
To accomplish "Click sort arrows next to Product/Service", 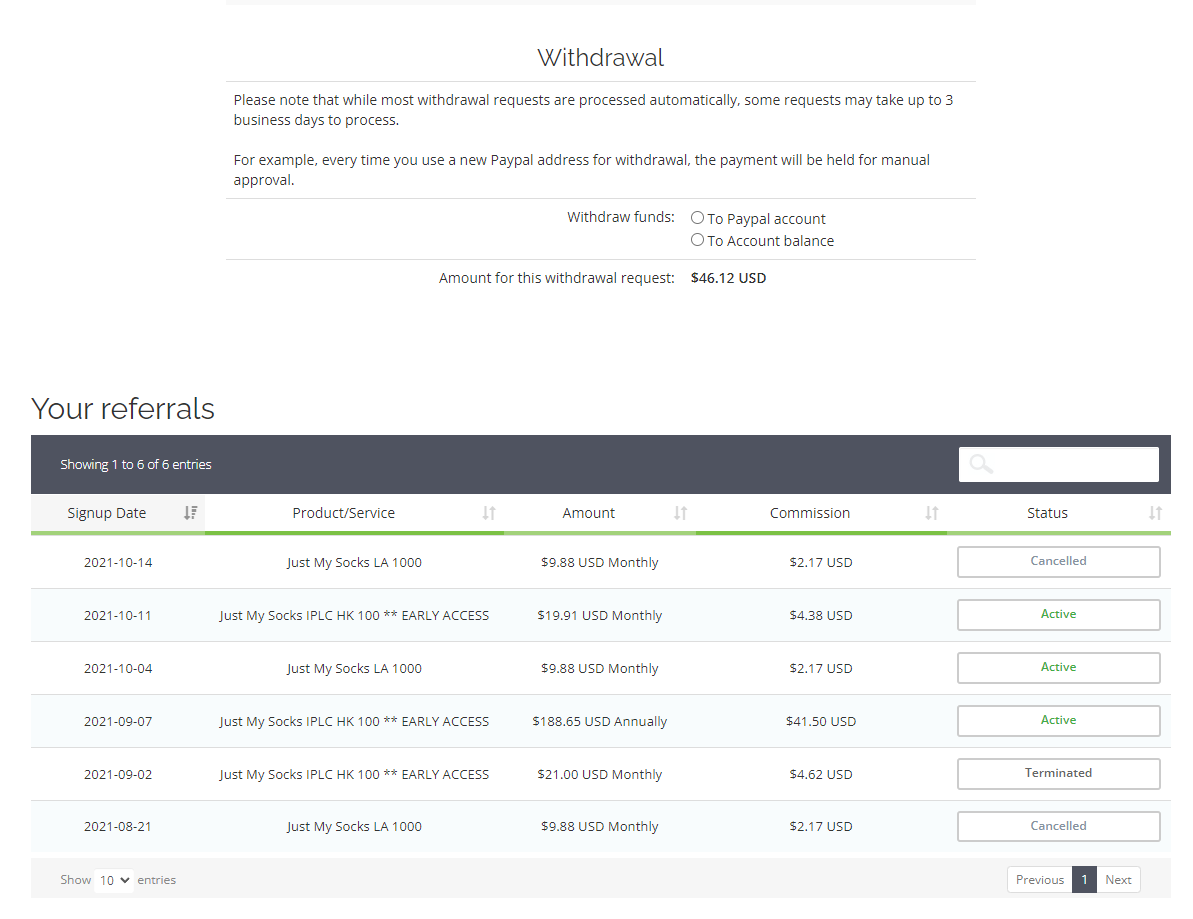I will pyautogui.click(x=488, y=513).
